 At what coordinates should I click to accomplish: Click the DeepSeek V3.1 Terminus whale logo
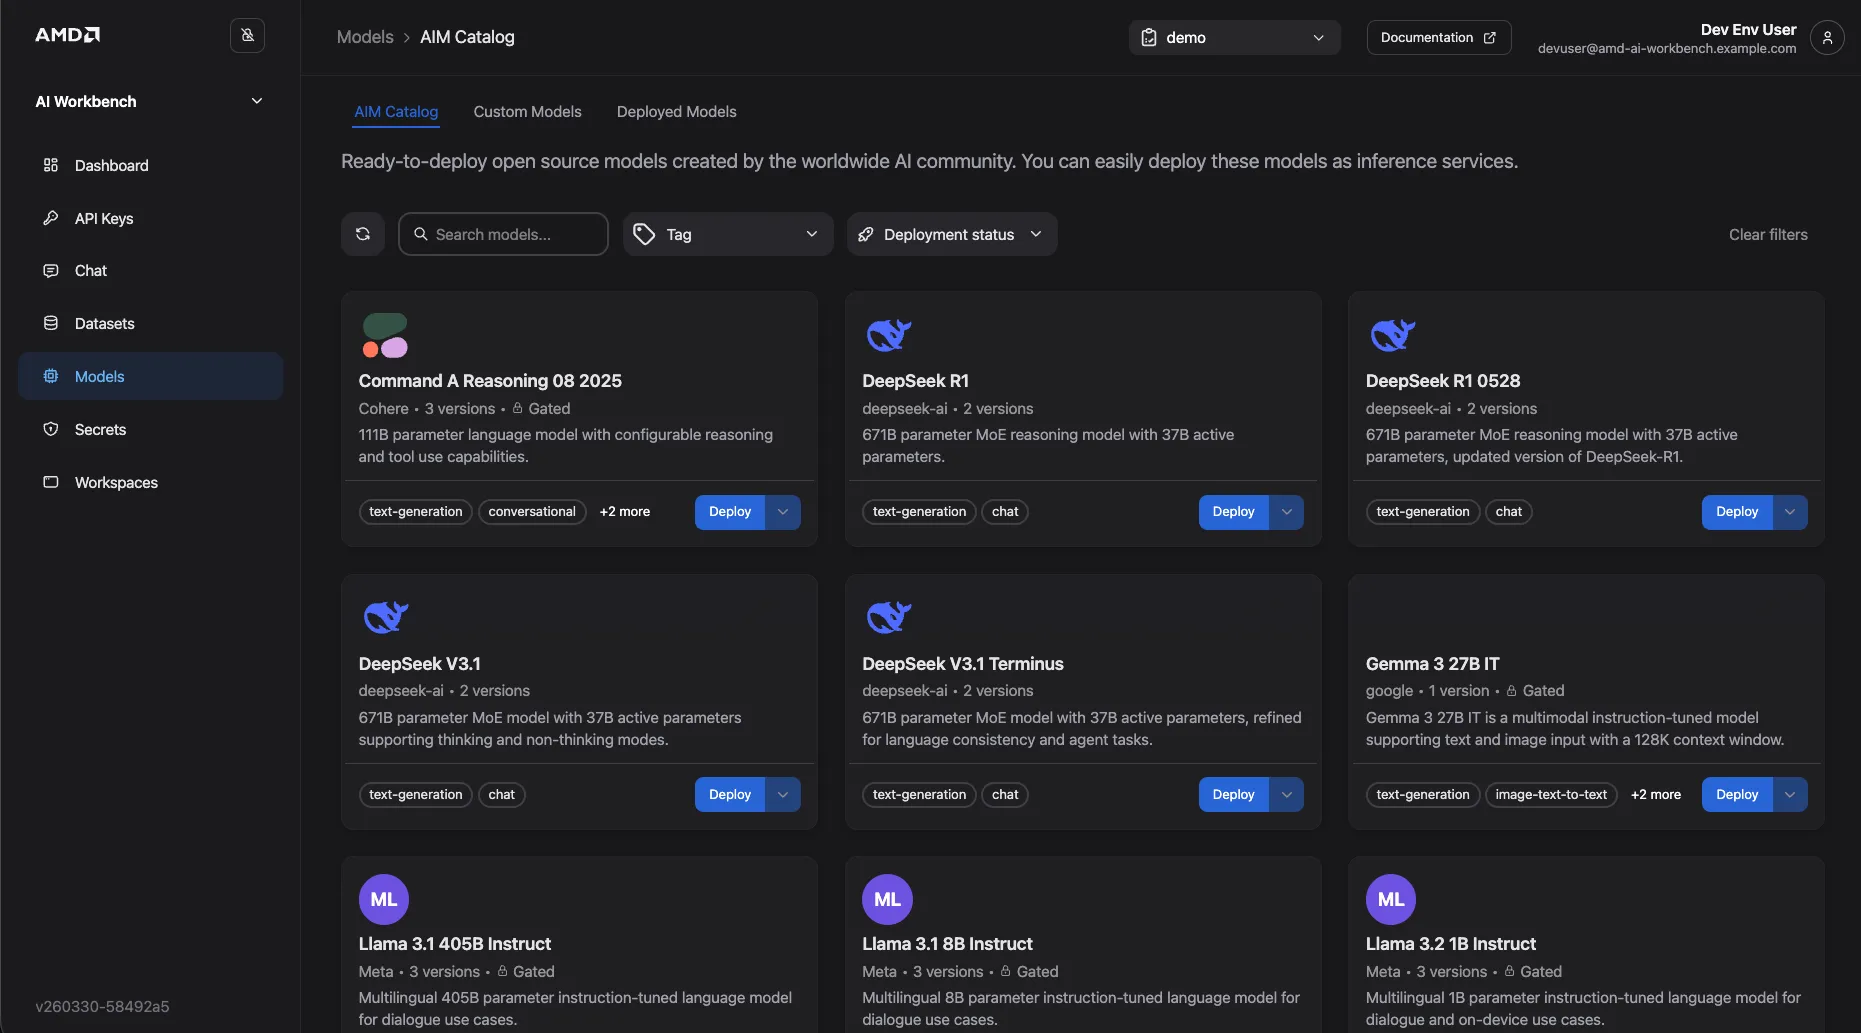coord(888,617)
